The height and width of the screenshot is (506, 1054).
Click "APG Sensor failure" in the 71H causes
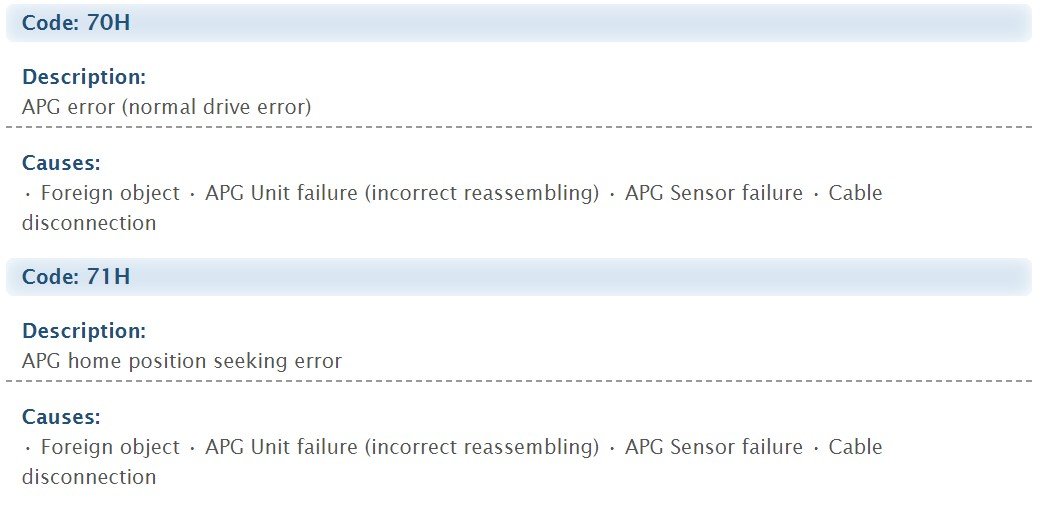pyautogui.click(x=713, y=447)
